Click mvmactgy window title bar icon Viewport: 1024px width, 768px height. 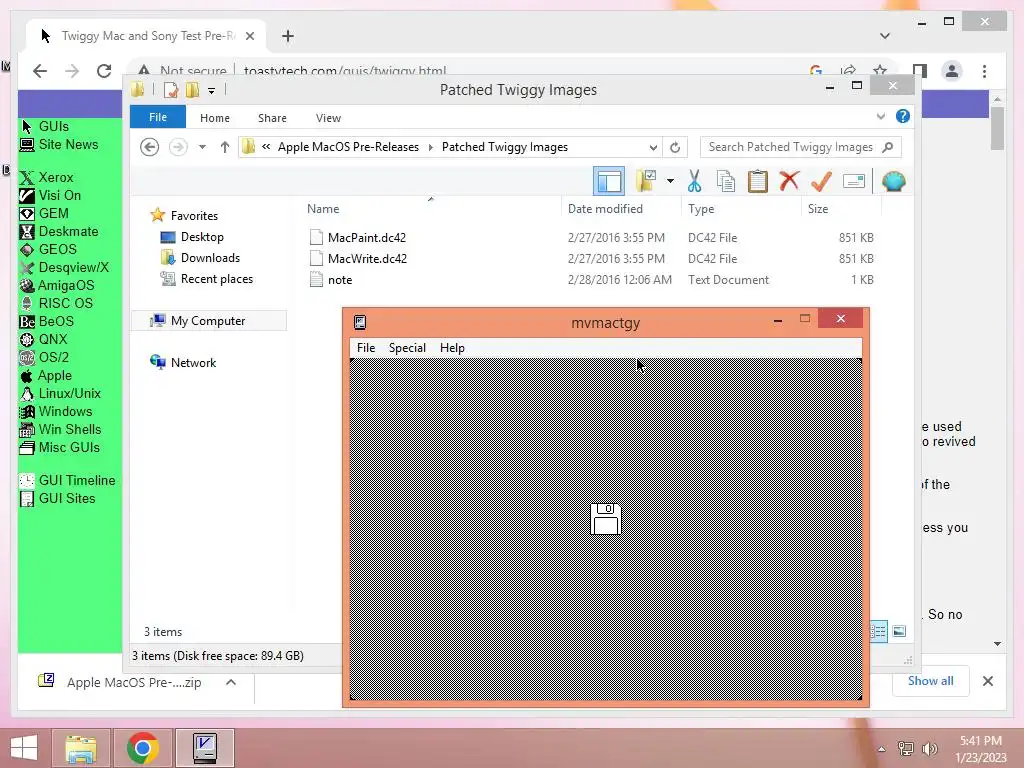[x=360, y=322]
